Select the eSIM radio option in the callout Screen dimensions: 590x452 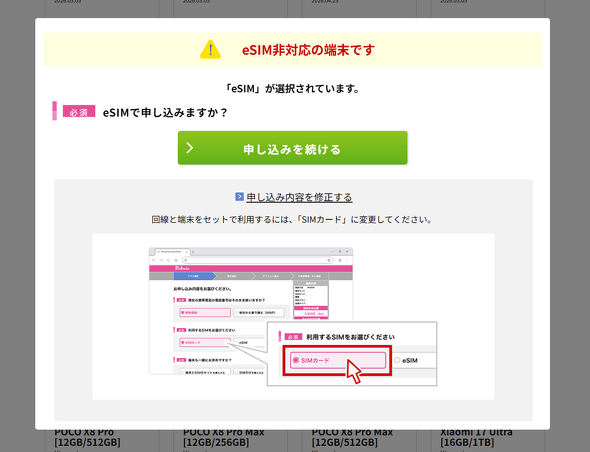tap(406, 360)
